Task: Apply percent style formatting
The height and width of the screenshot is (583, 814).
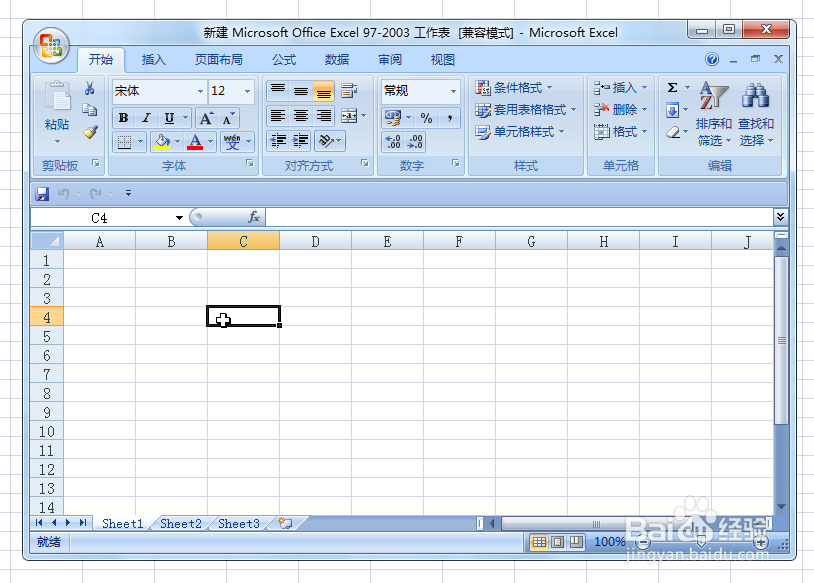Action: [x=426, y=118]
